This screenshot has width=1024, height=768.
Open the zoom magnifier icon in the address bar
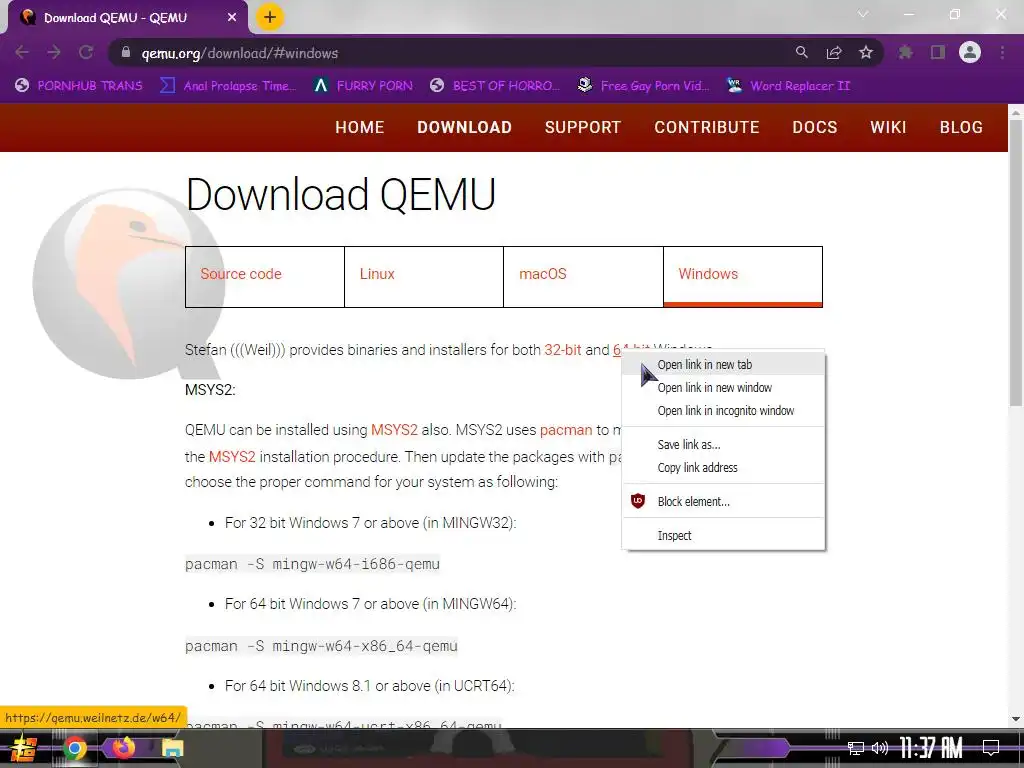[x=801, y=52]
